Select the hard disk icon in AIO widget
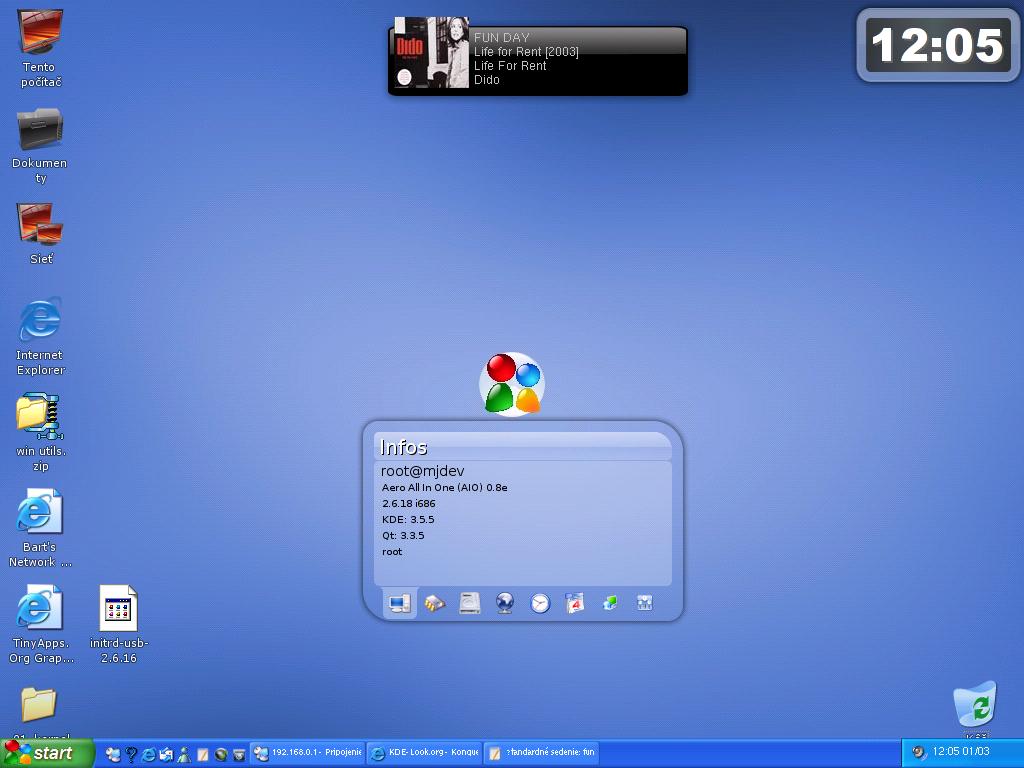 pos(470,603)
